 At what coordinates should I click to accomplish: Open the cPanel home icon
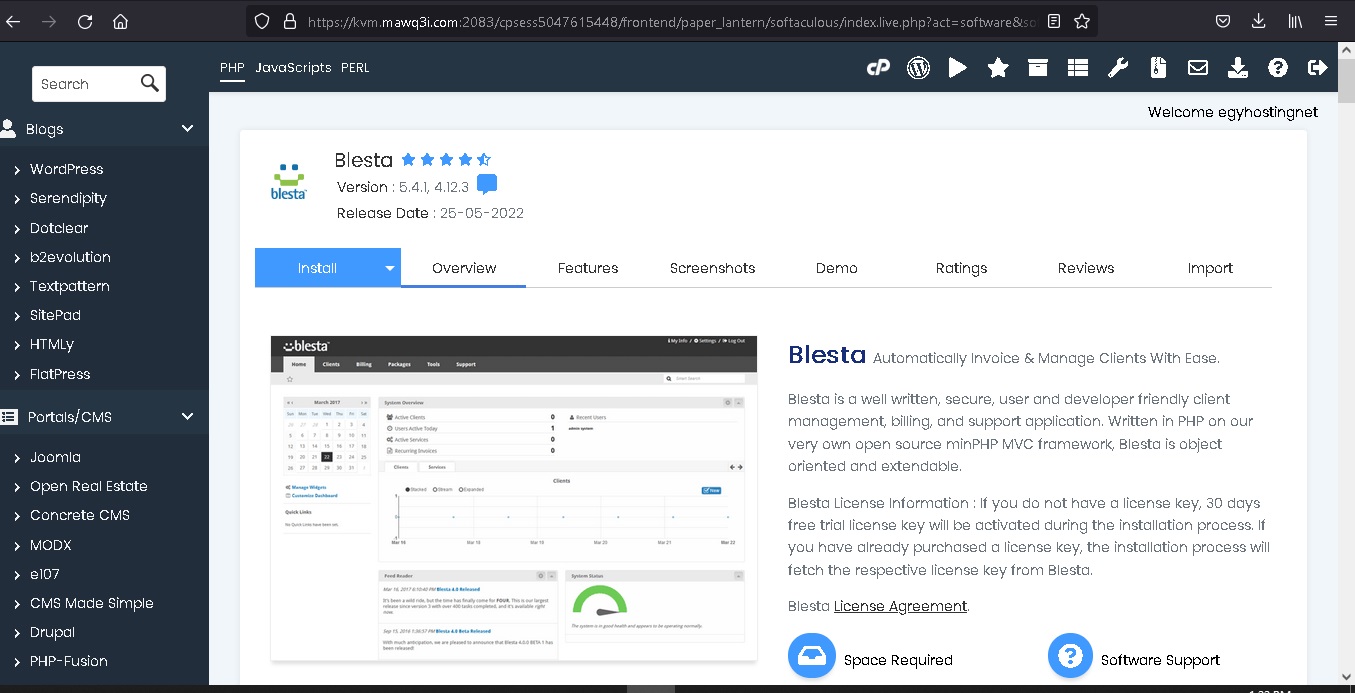tap(878, 68)
